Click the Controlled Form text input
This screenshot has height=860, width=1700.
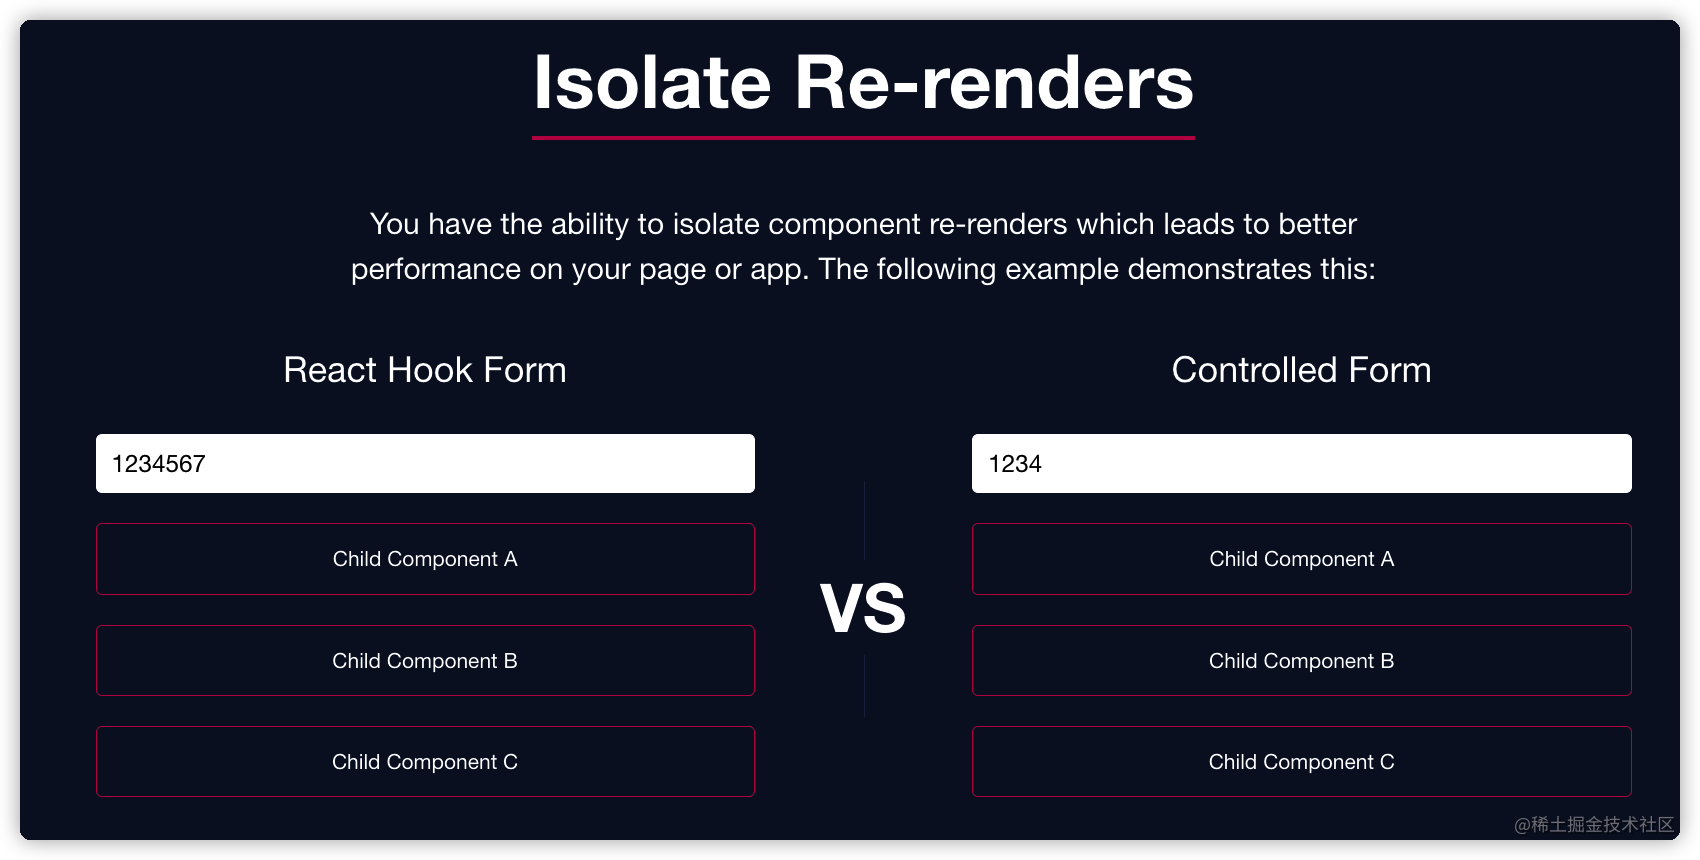point(1300,463)
